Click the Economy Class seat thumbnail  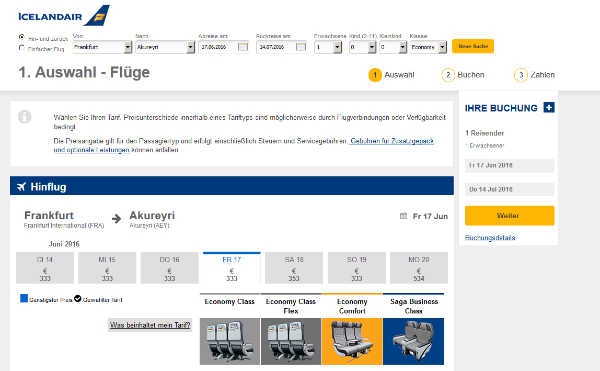click(230, 341)
